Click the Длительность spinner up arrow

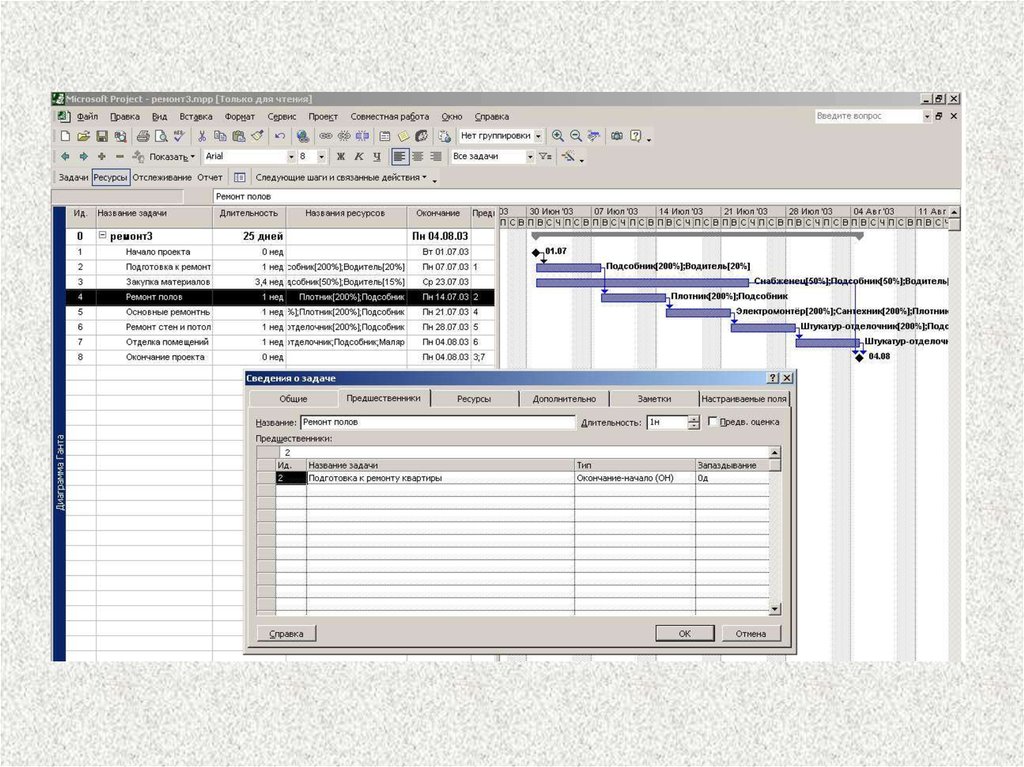[693, 418]
